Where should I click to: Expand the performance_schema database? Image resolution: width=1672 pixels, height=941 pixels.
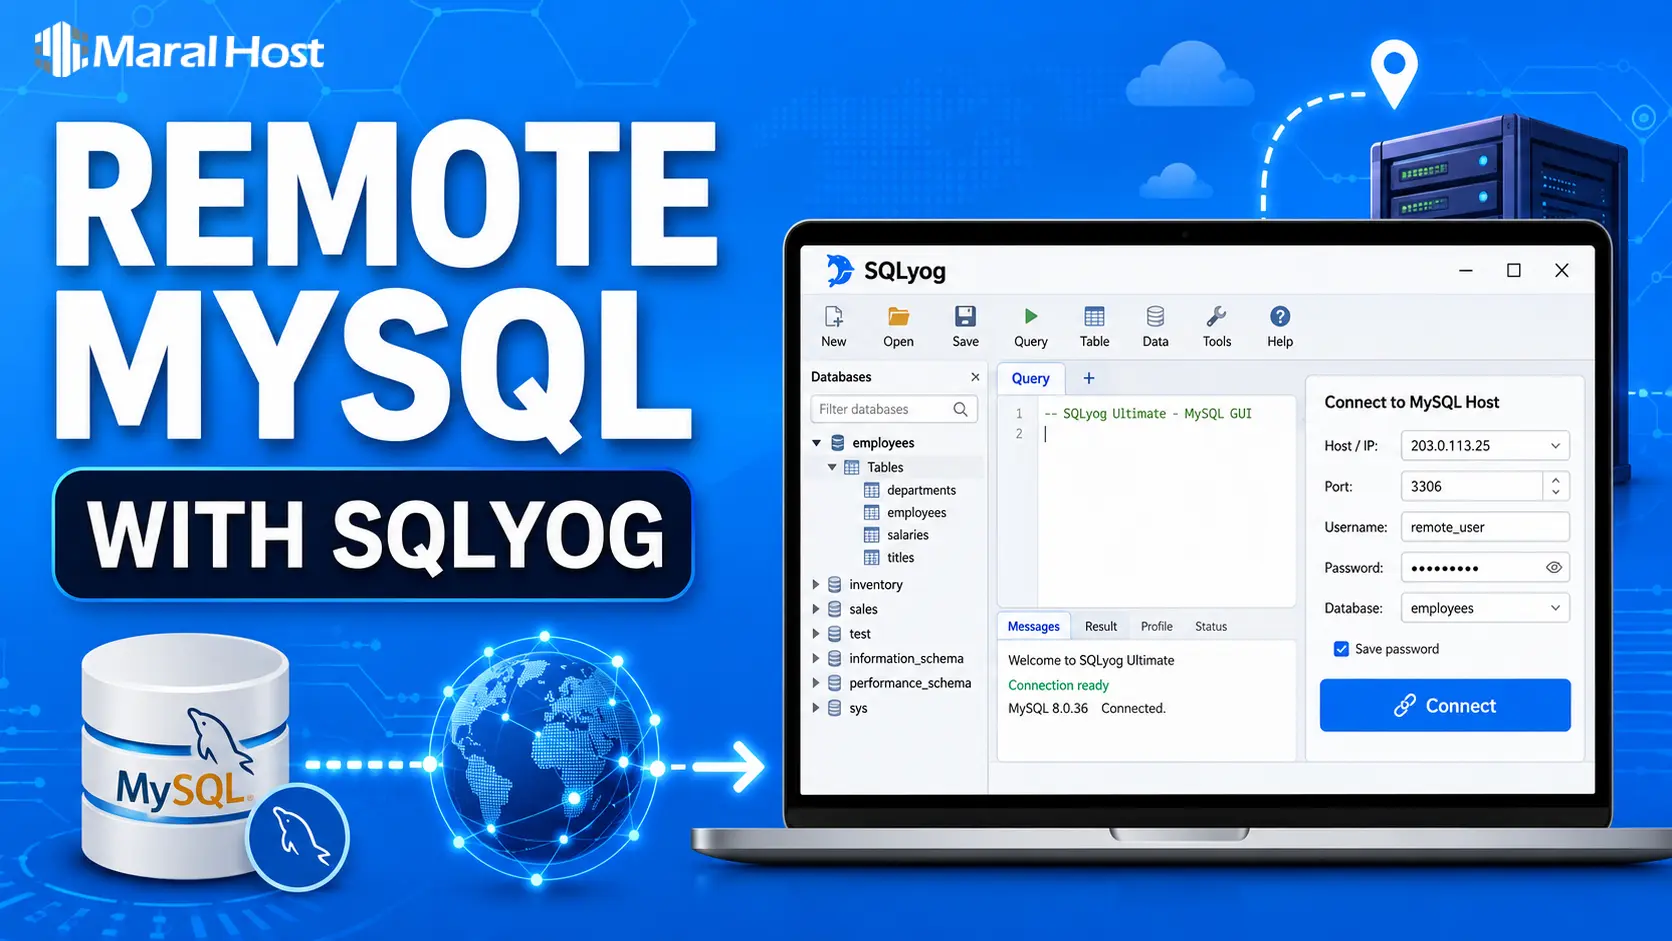point(816,683)
